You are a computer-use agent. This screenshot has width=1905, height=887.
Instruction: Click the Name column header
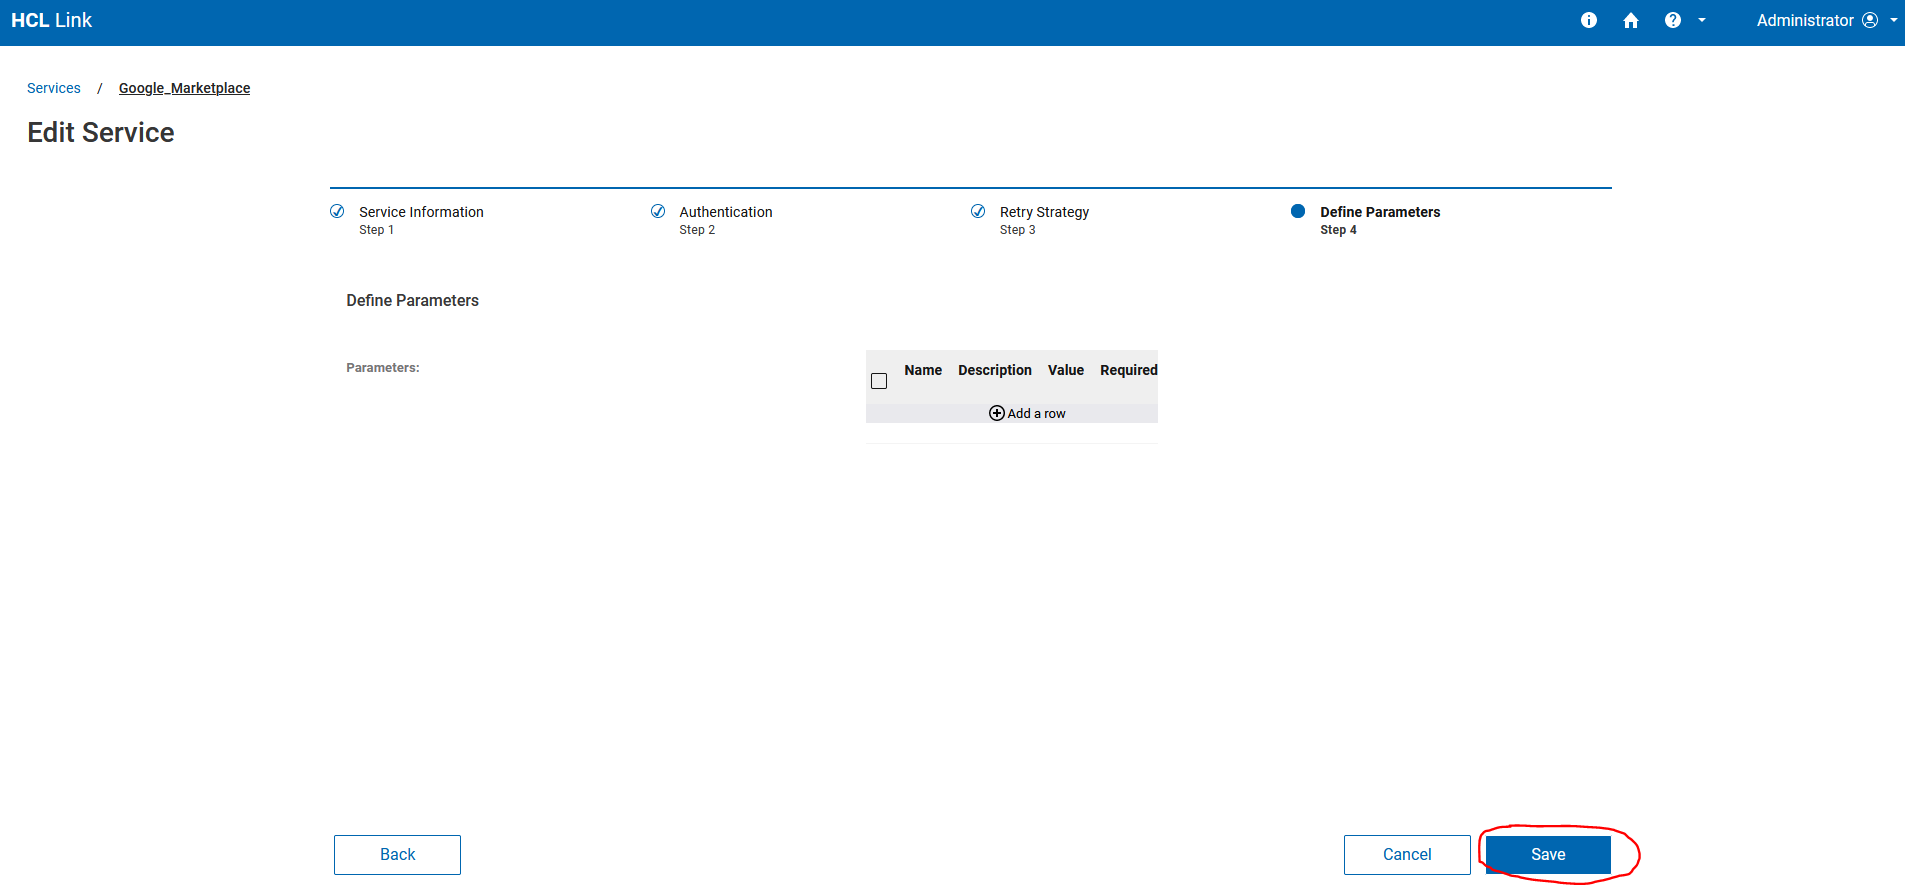[x=923, y=370]
